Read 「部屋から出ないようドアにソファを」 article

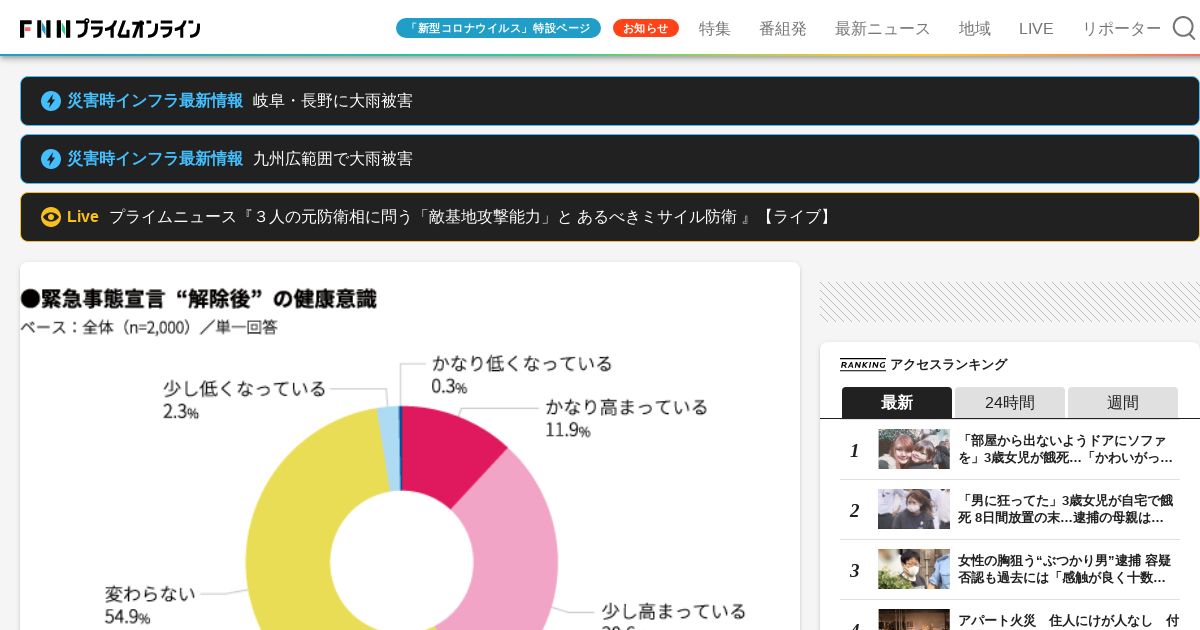pos(1067,449)
